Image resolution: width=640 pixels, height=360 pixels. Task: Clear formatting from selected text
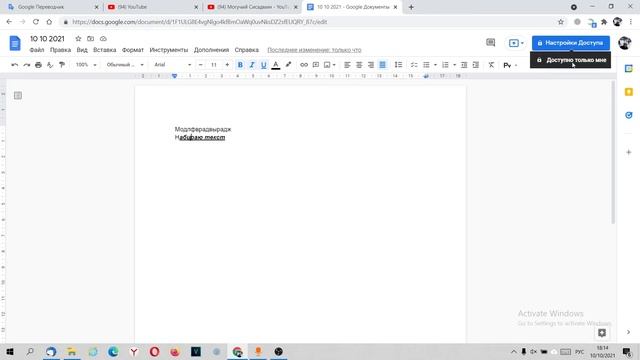click(x=491, y=65)
